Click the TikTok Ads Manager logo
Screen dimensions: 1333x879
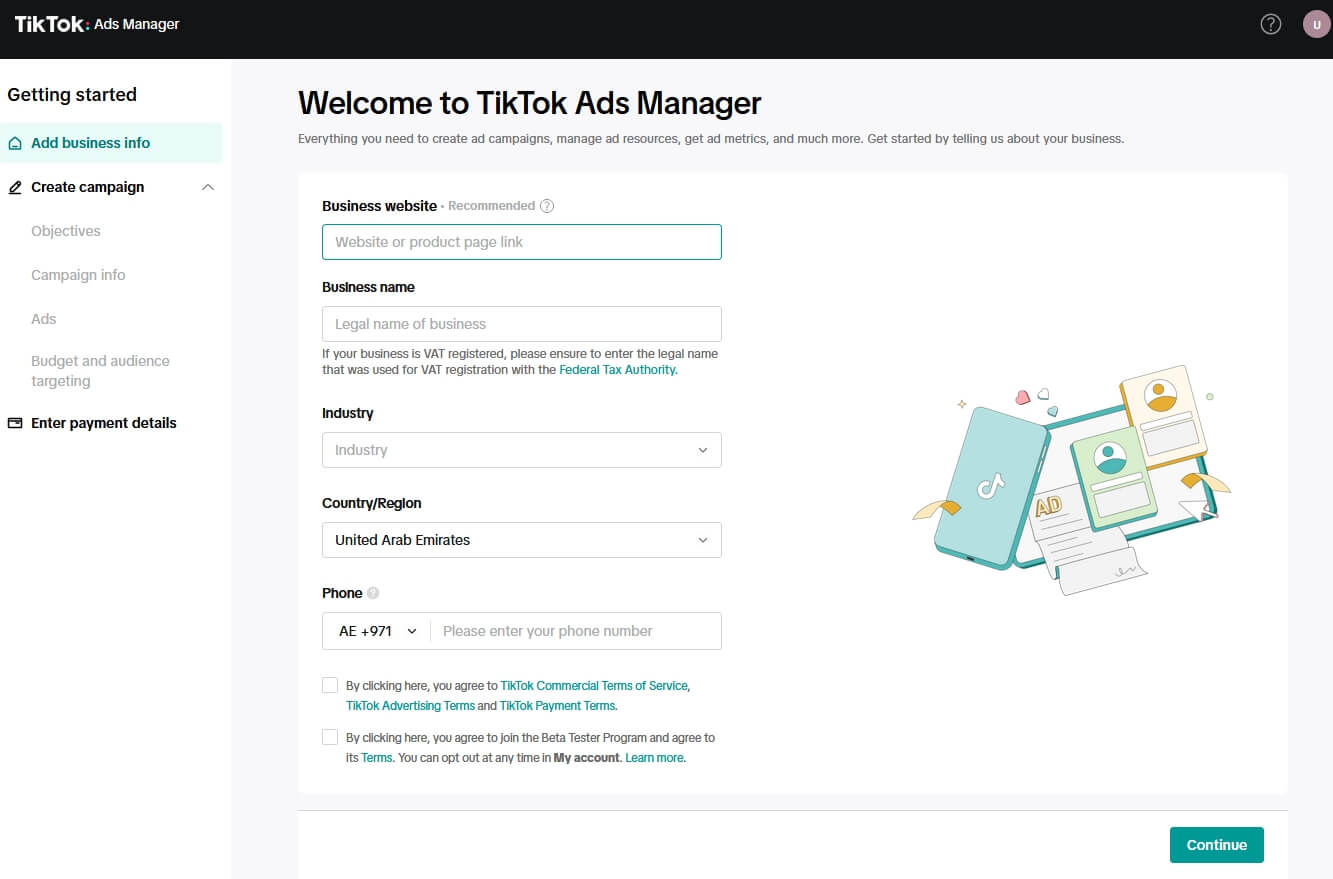95,23
